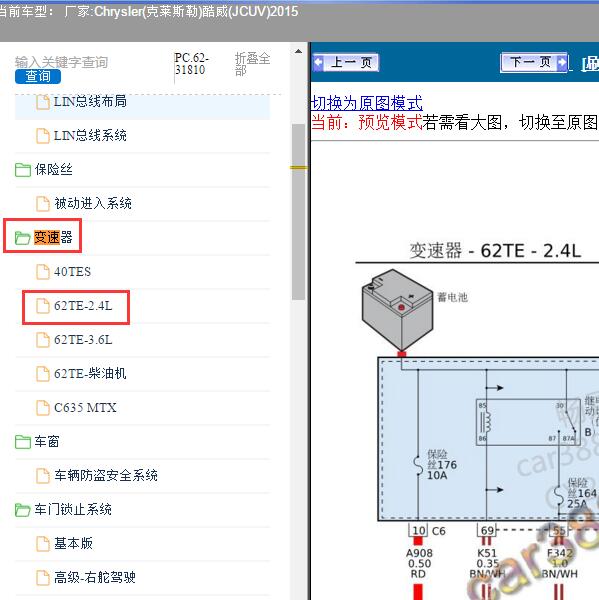599x600 pixels.
Task: Click page icon beside LIN总线布局
Action: point(43,102)
